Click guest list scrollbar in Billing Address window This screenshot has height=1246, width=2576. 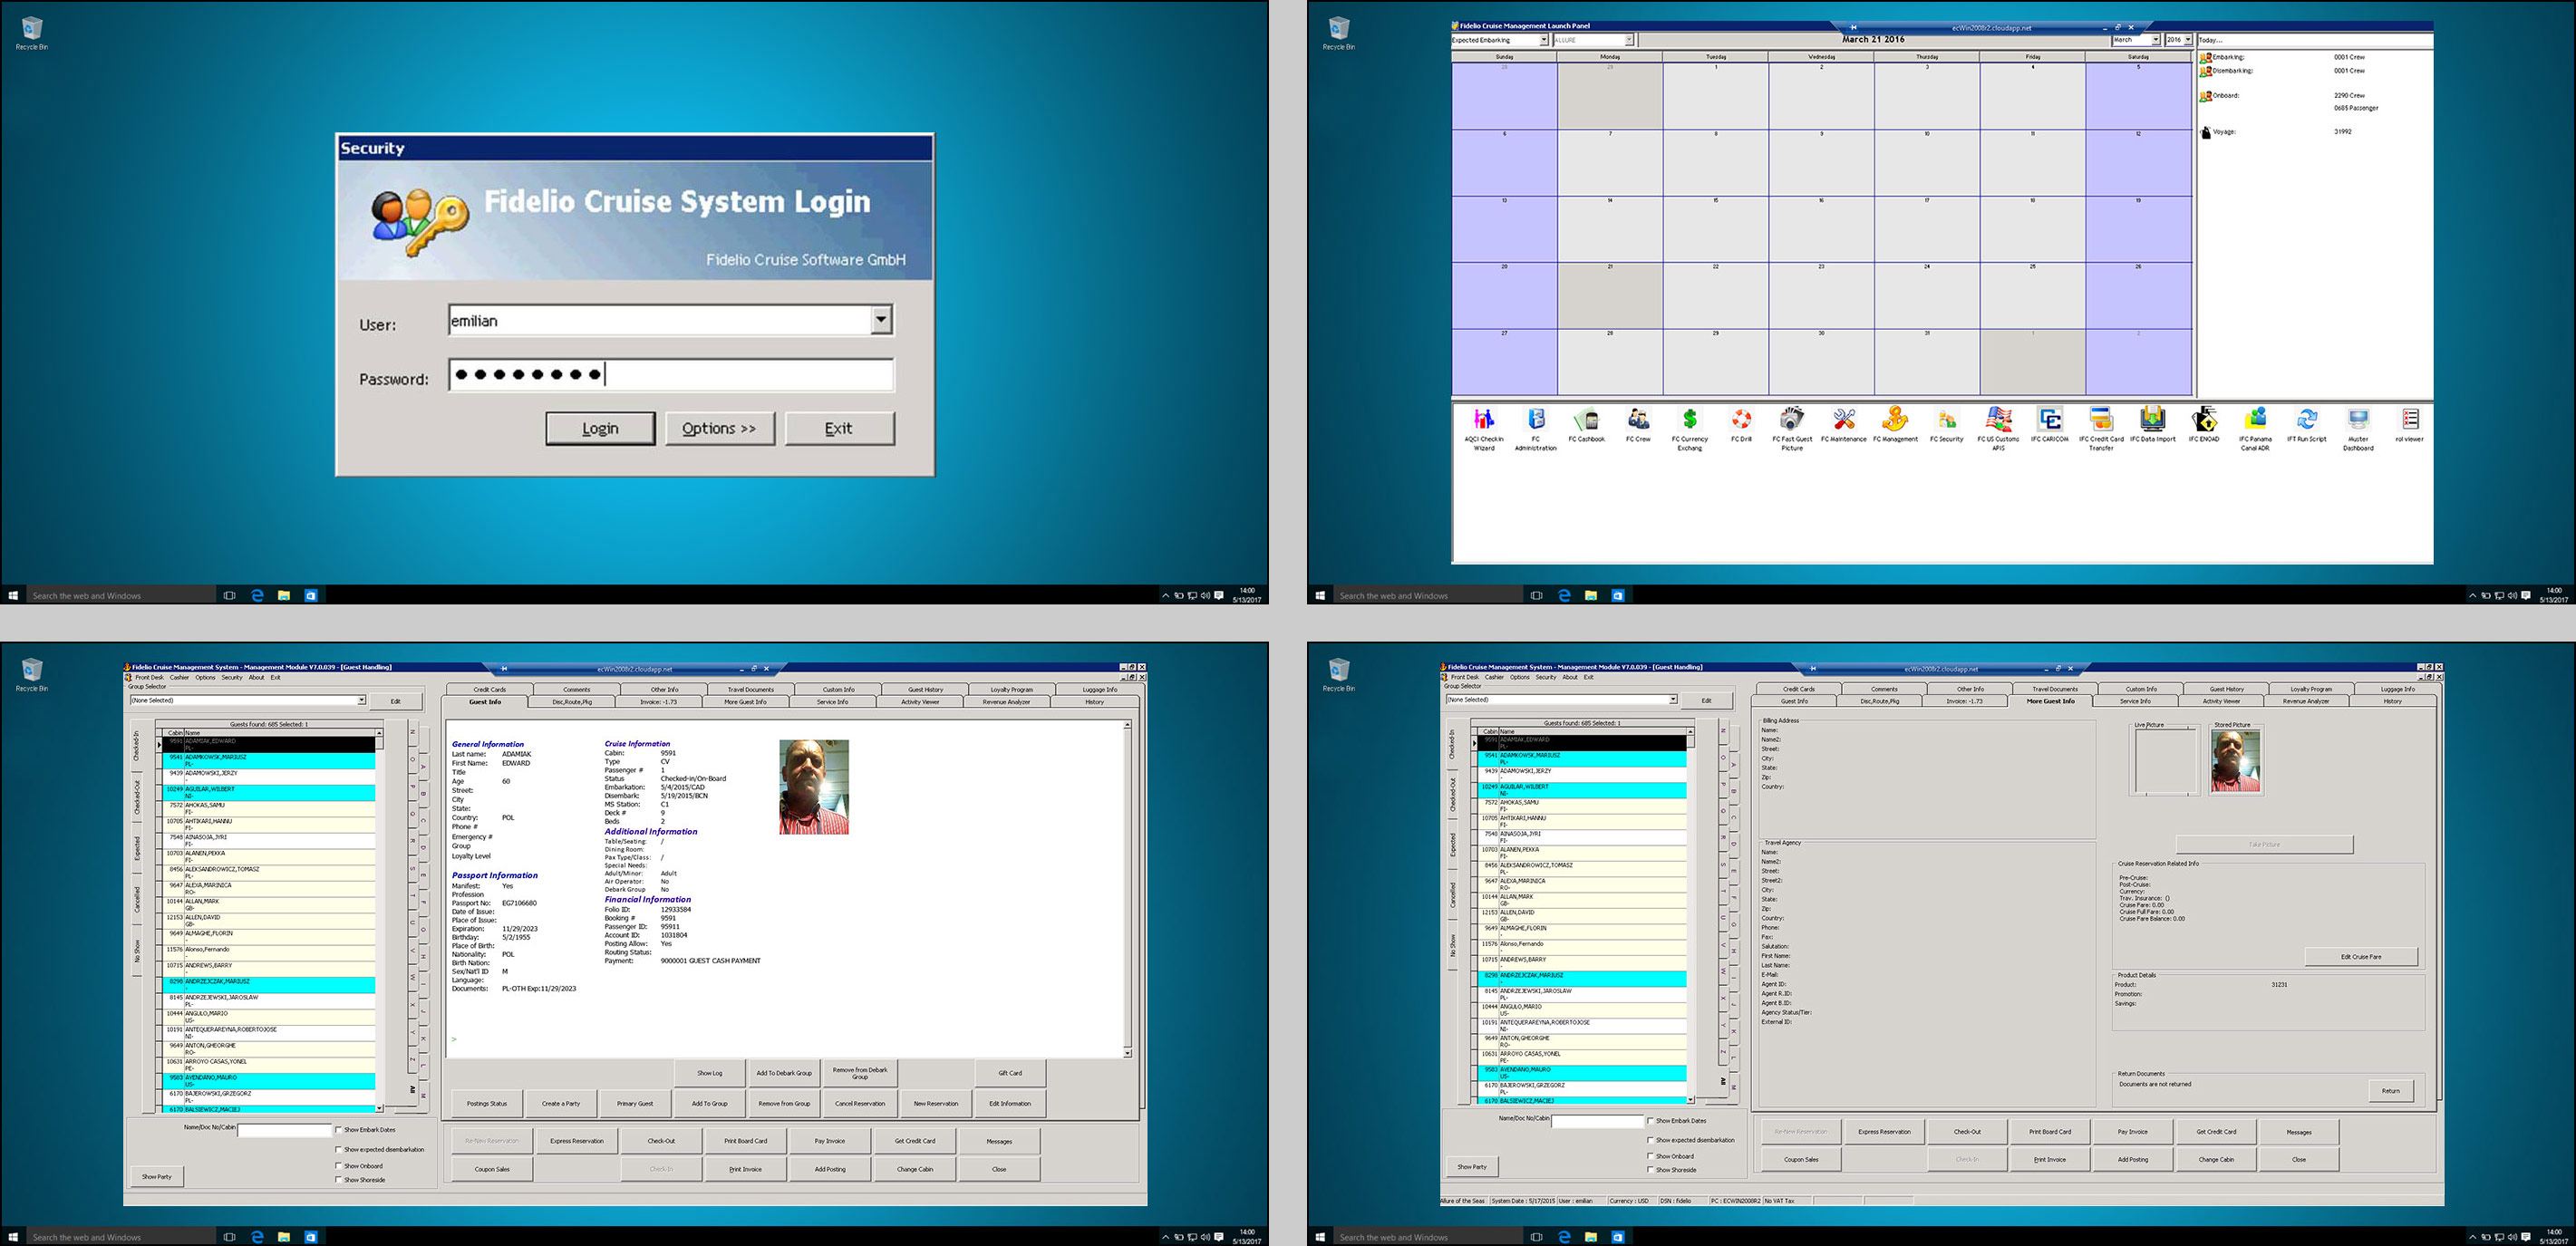coord(1690,915)
